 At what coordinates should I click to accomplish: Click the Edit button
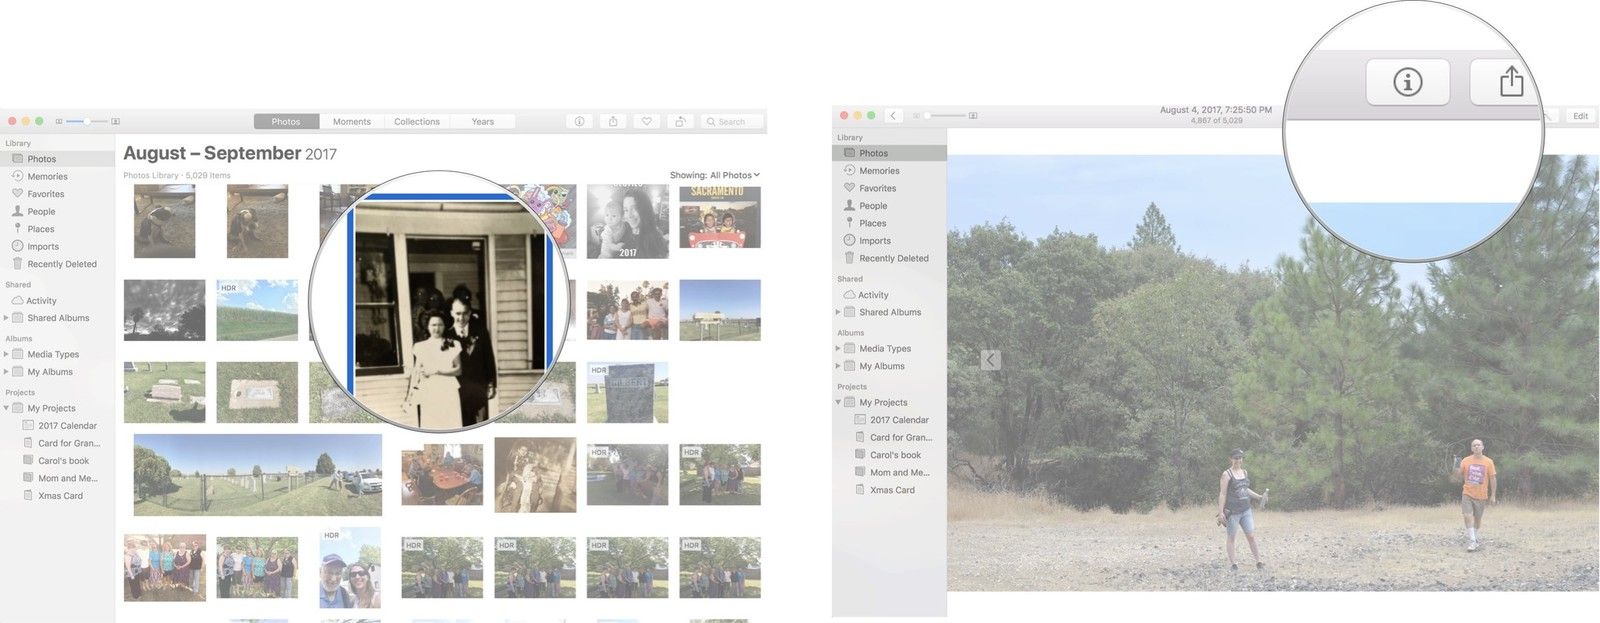1580,116
